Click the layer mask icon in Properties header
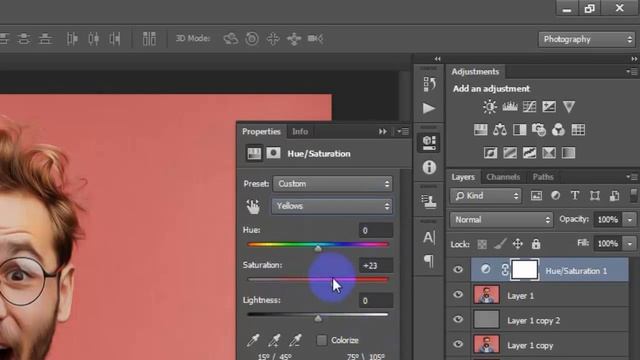The image size is (640, 360). click(x=273, y=153)
